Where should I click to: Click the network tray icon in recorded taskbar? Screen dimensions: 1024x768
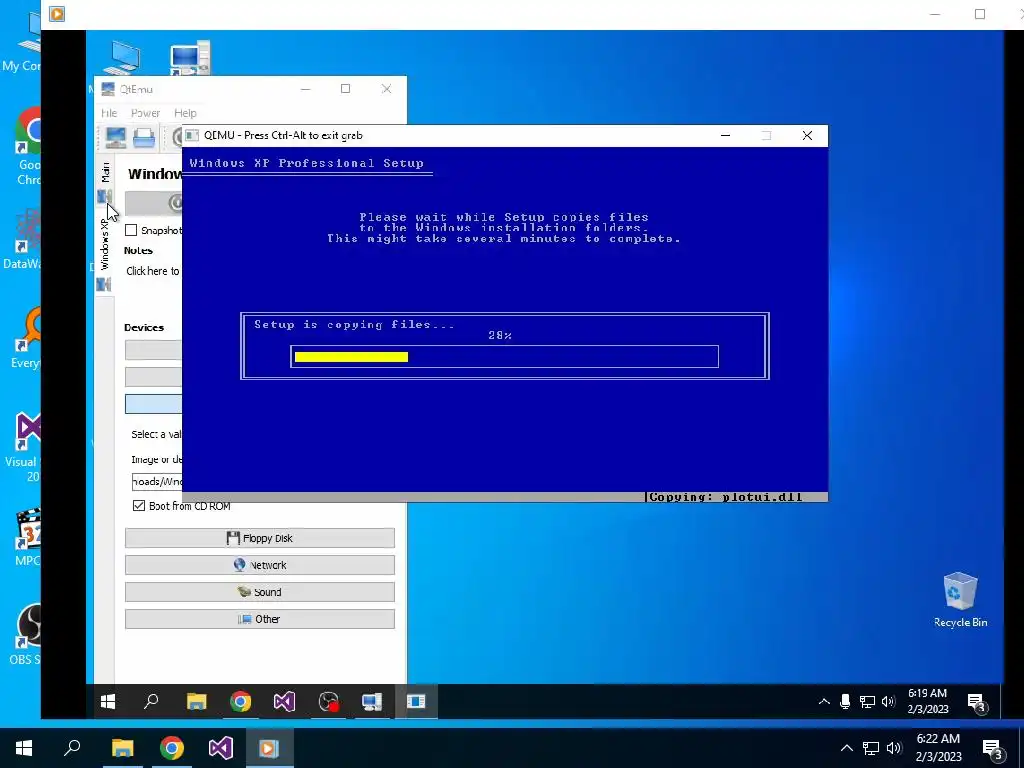[x=867, y=701]
